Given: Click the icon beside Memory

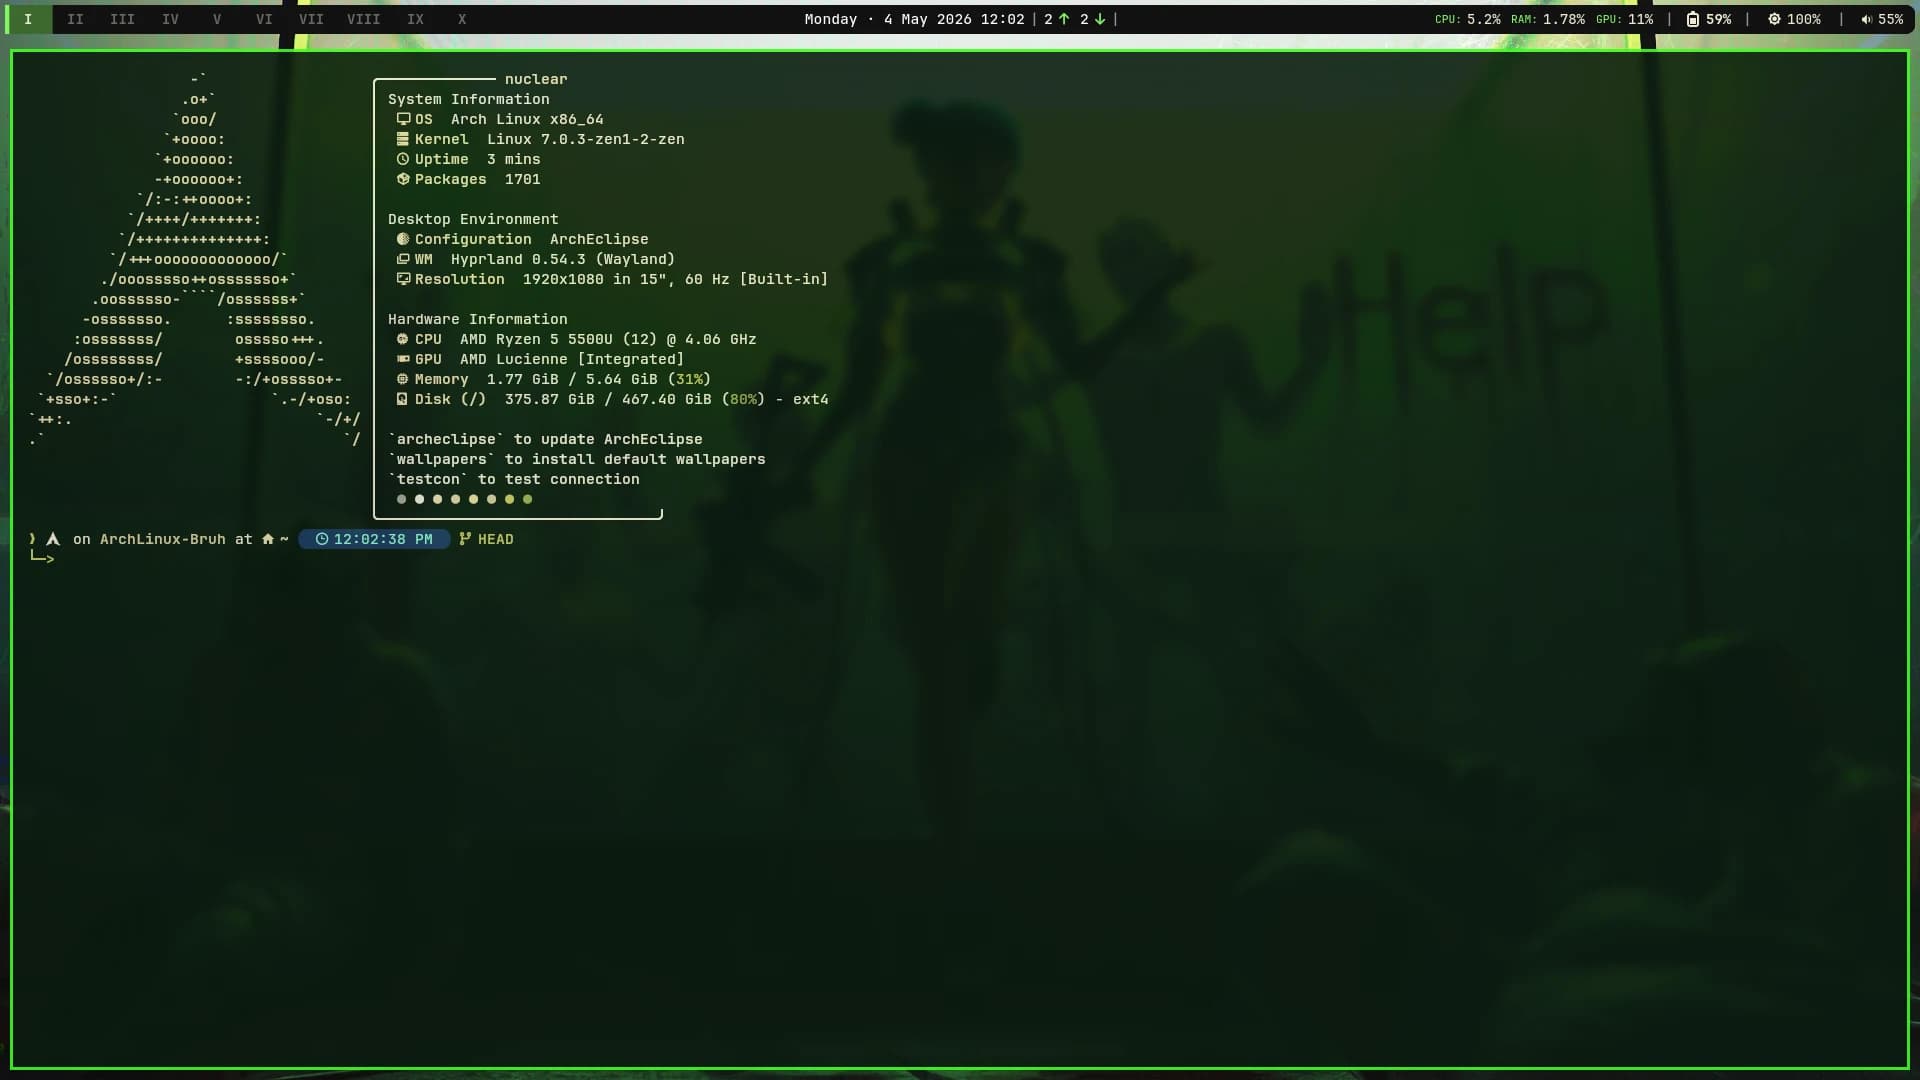Looking at the screenshot, I should (403, 379).
